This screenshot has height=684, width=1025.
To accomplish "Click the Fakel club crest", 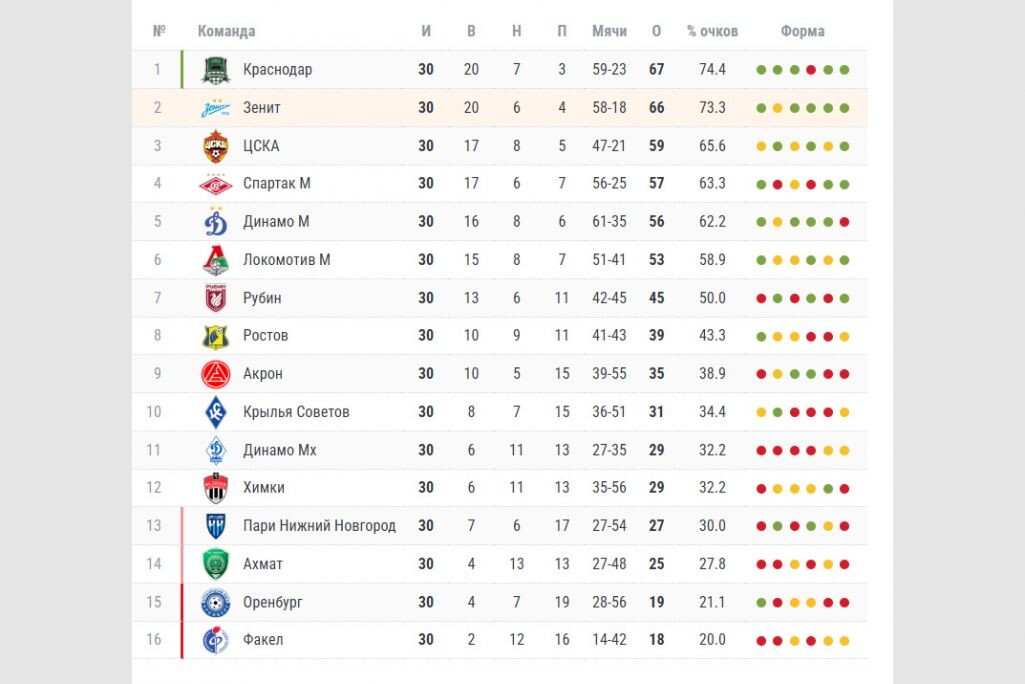I will point(216,640).
